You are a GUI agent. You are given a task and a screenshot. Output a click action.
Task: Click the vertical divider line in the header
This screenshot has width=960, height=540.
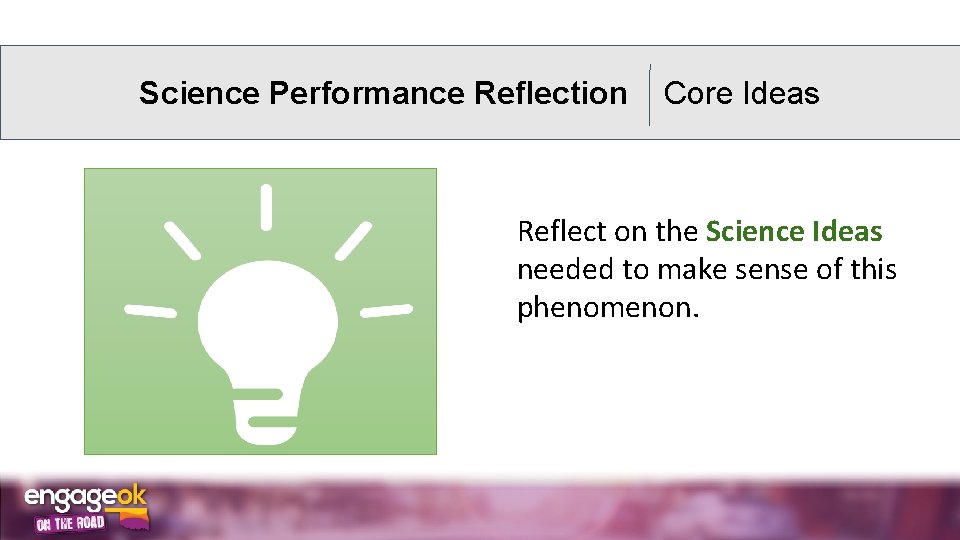[650, 95]
